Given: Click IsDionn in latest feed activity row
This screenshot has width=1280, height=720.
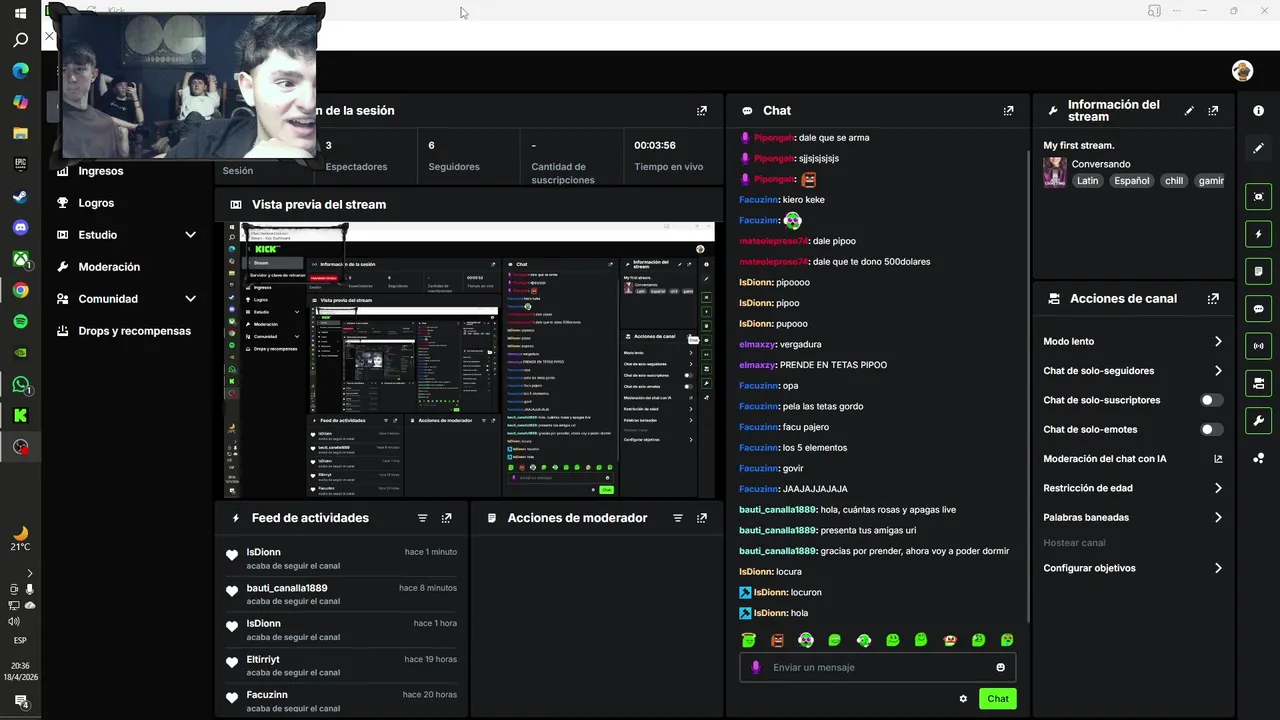Looking at the screenshot, I should tap(264, 552).
